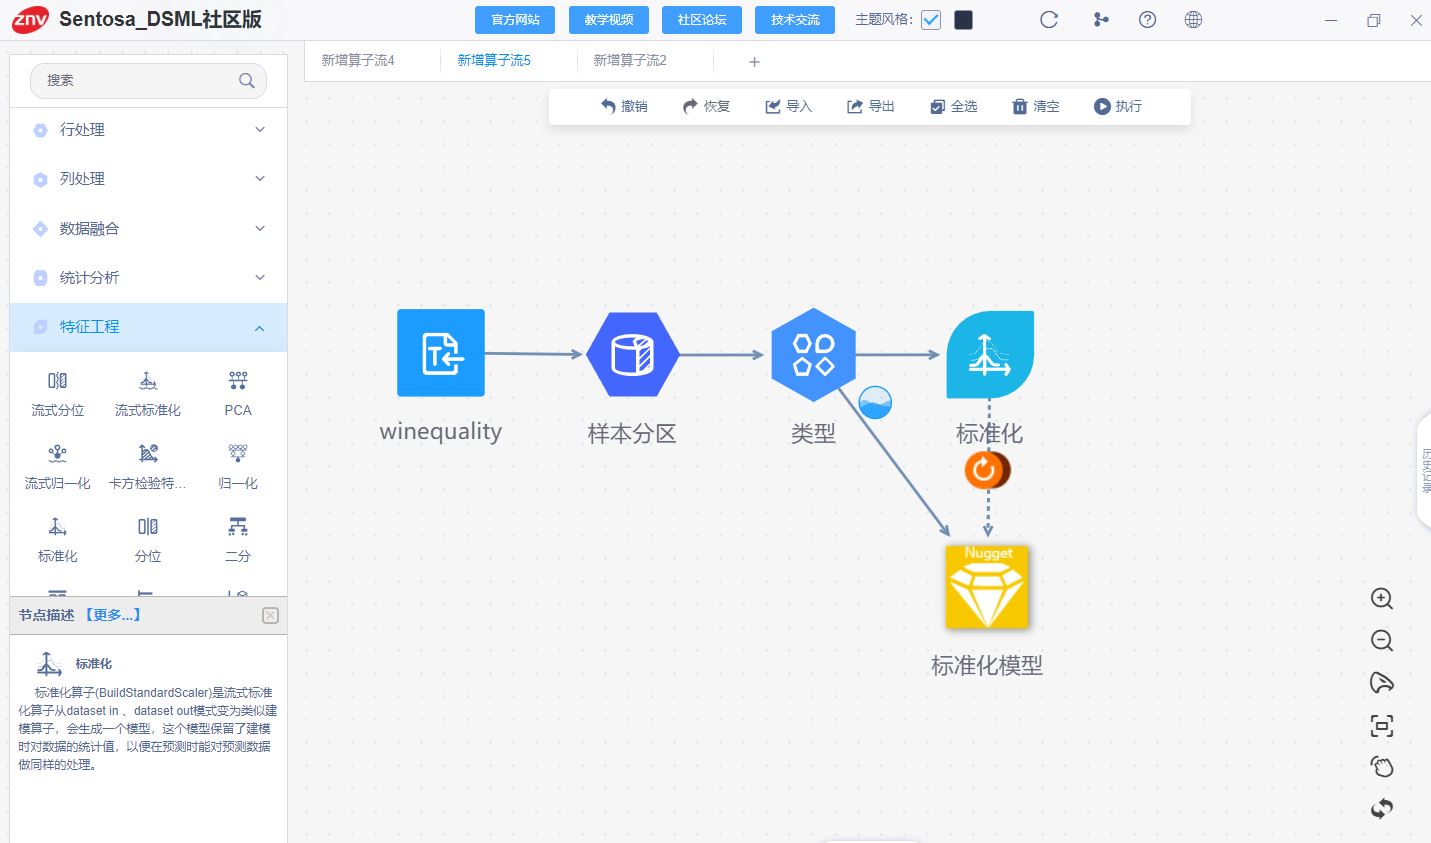Open the 历史记录 side tab
1431x843 pixels.
tap(1425, 471)
